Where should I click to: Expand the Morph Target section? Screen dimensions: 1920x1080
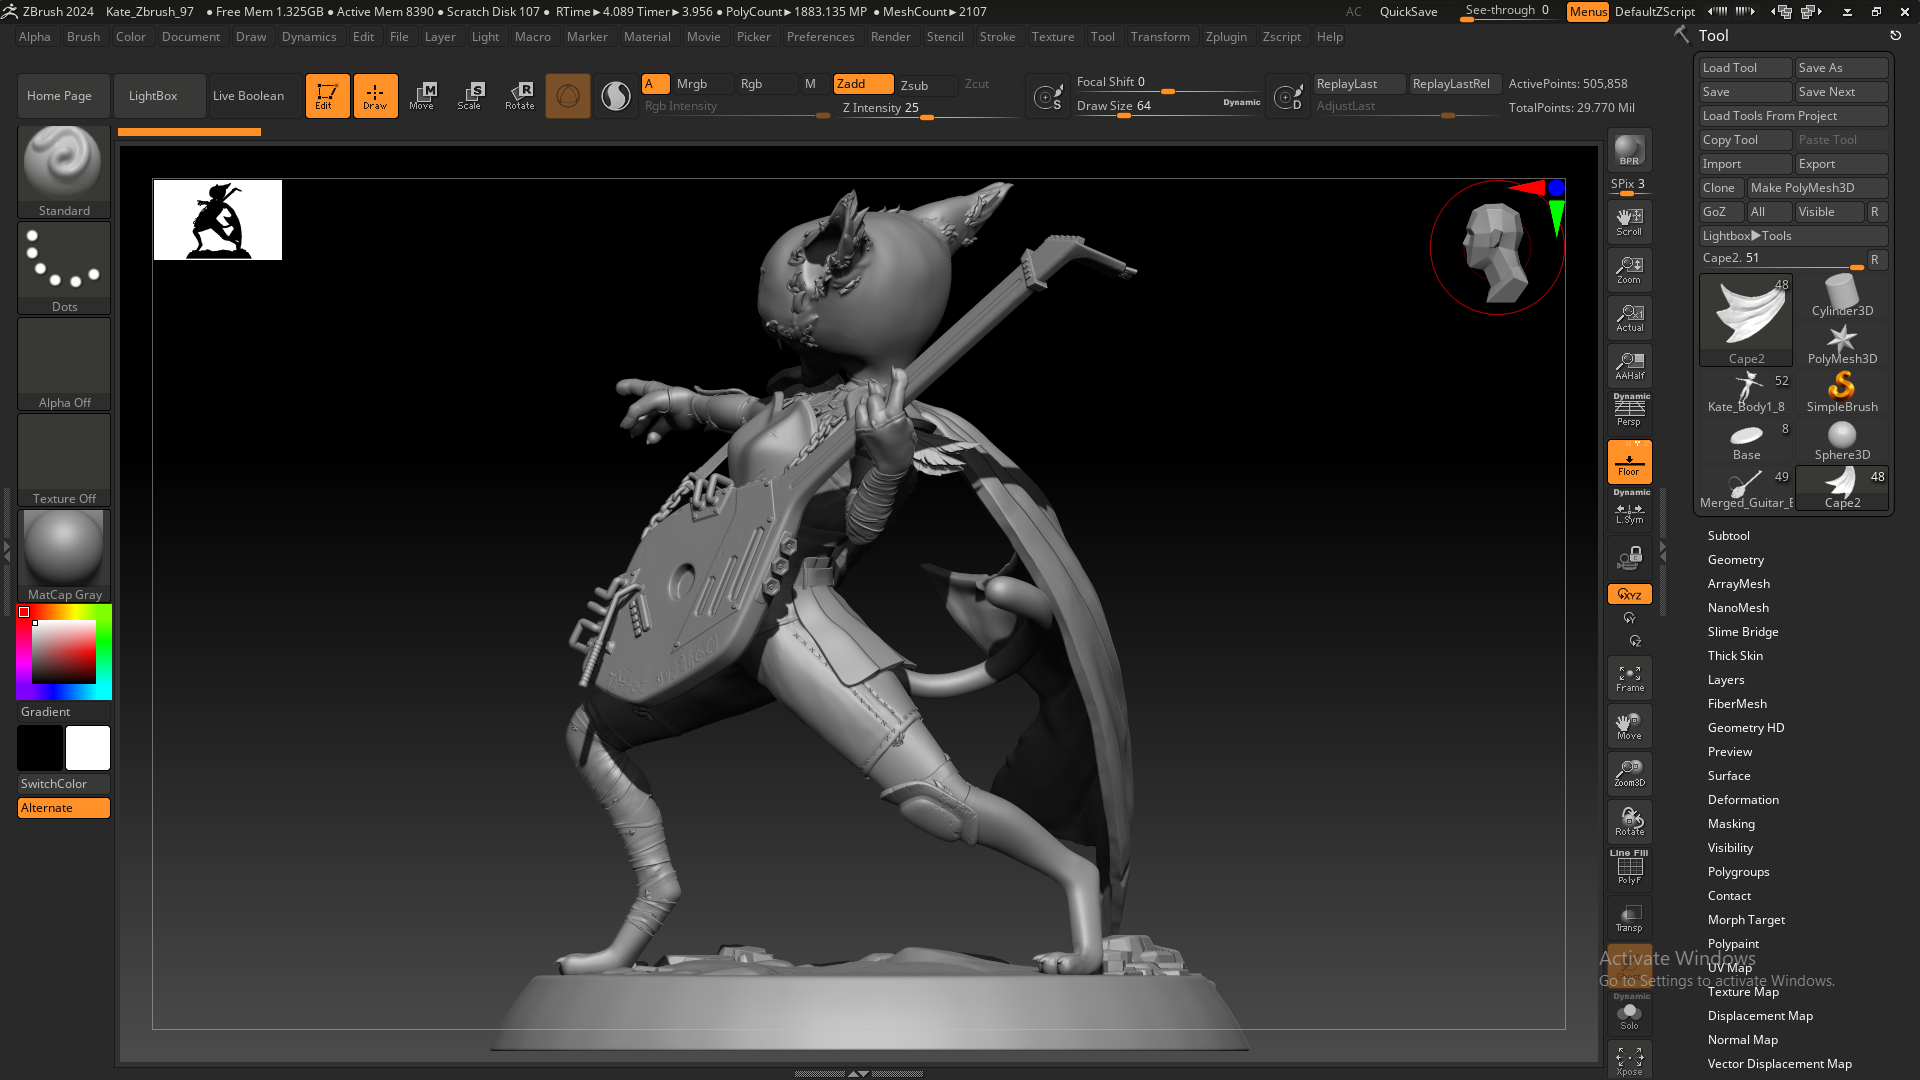1746,920
